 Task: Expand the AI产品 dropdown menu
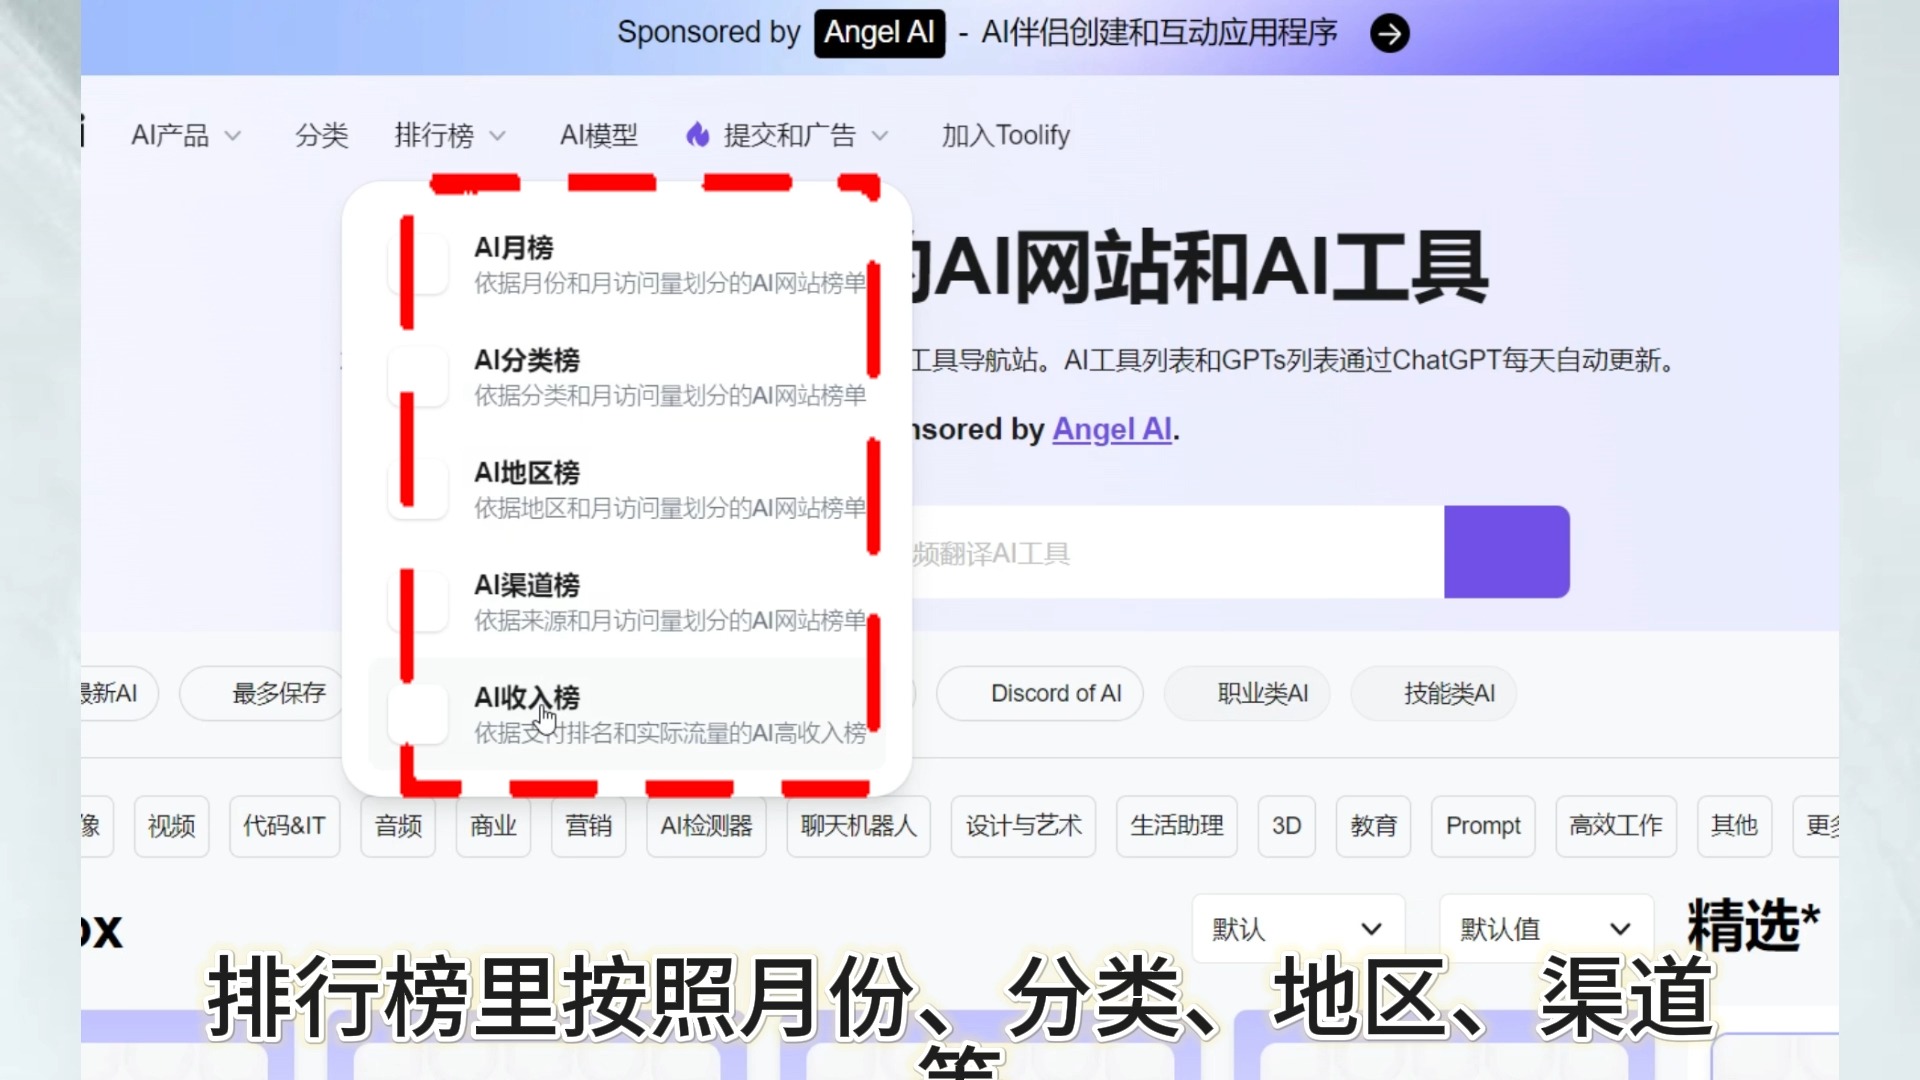[186, 135]
